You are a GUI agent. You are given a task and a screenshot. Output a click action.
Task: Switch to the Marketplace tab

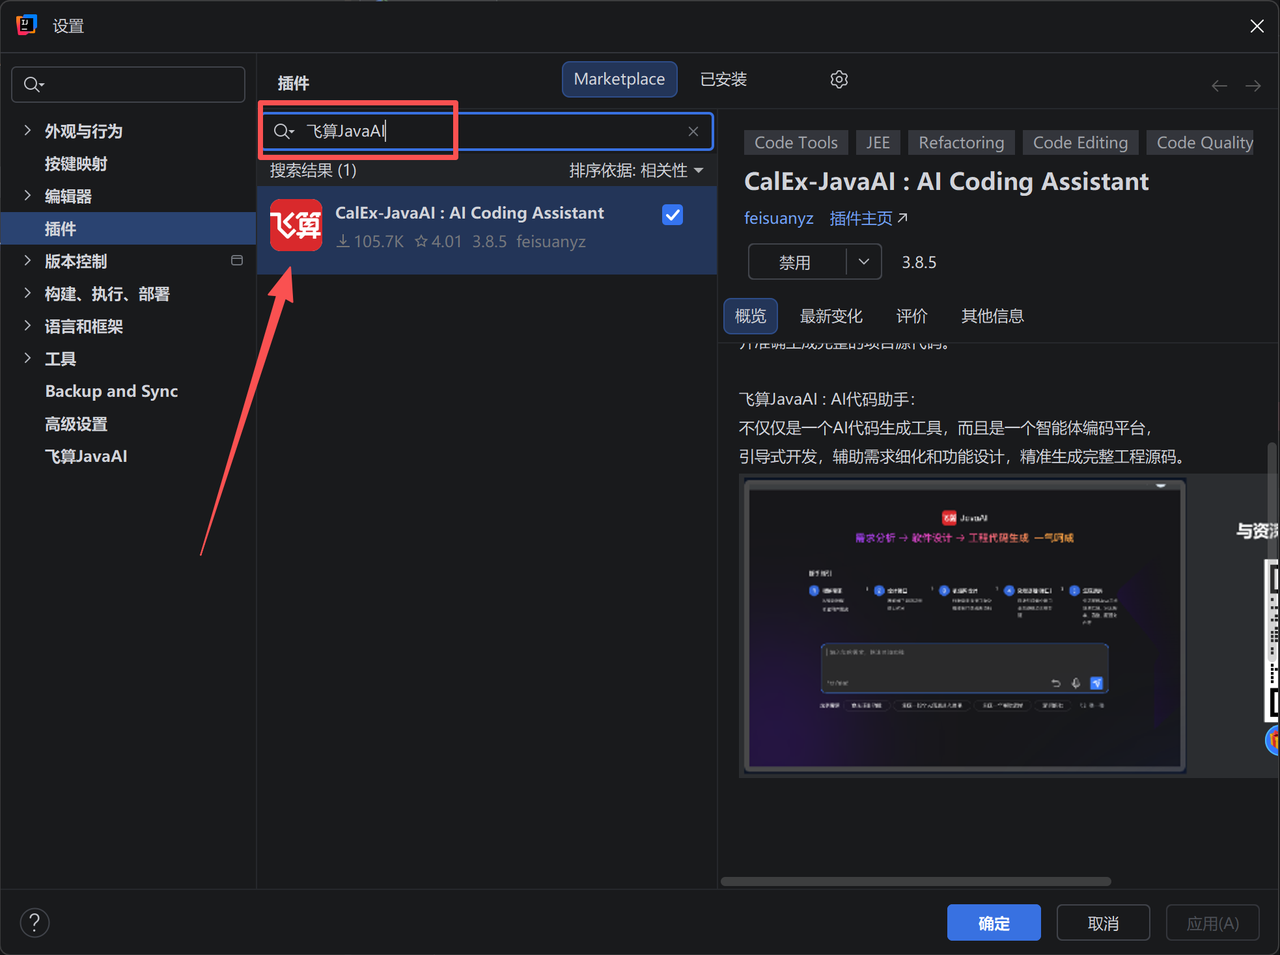click(619, 79)
